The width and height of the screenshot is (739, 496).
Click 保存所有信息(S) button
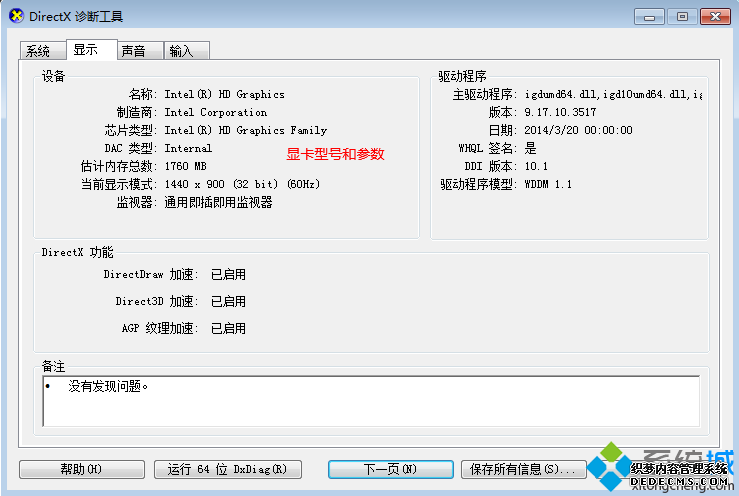click(x=523, y=469)
